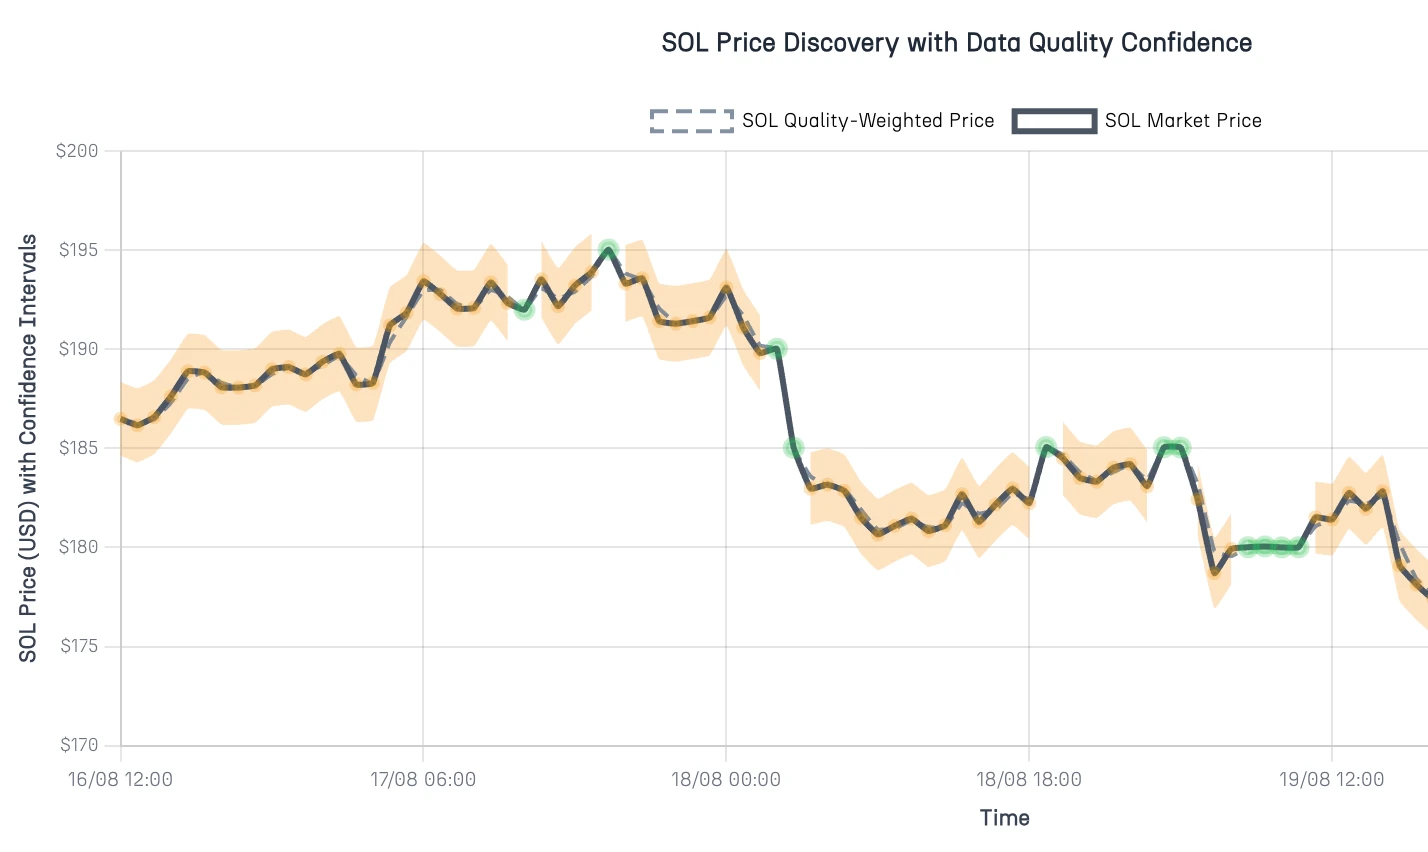This screenshot has width=1428, height=852.
Task: Click the Time x-axis title
Action: tap(1004, 818)
